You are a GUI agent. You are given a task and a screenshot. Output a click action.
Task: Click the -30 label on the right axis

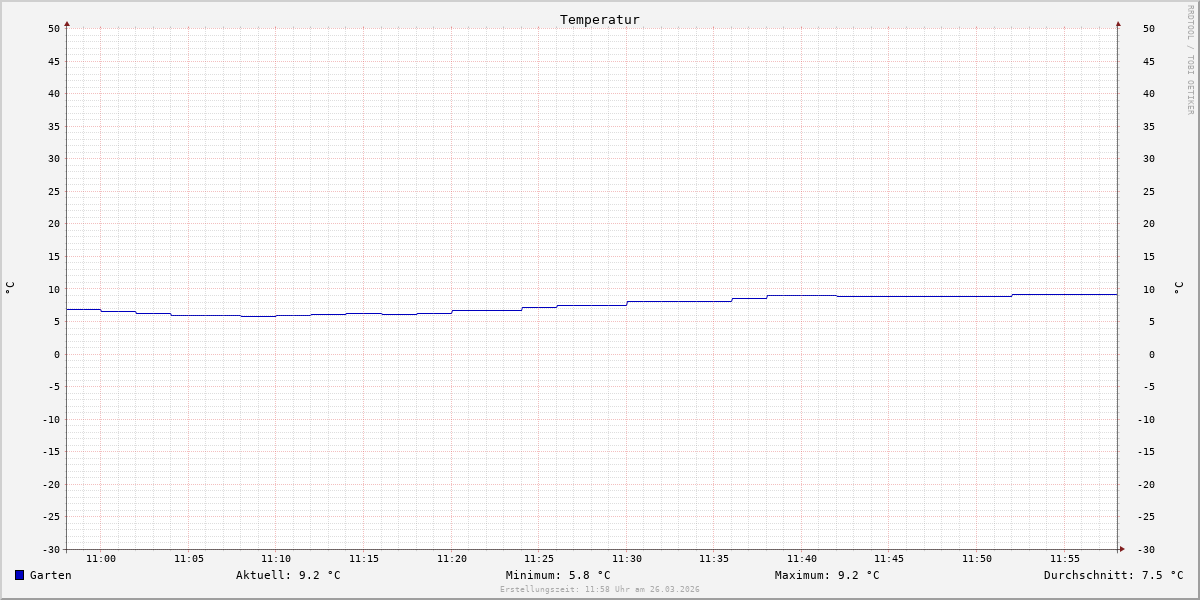click(1146, 549)
